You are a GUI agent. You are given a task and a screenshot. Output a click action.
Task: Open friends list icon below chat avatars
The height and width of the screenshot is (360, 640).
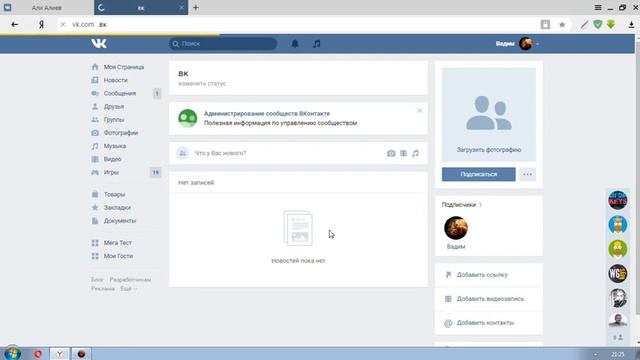pos(618,337)
